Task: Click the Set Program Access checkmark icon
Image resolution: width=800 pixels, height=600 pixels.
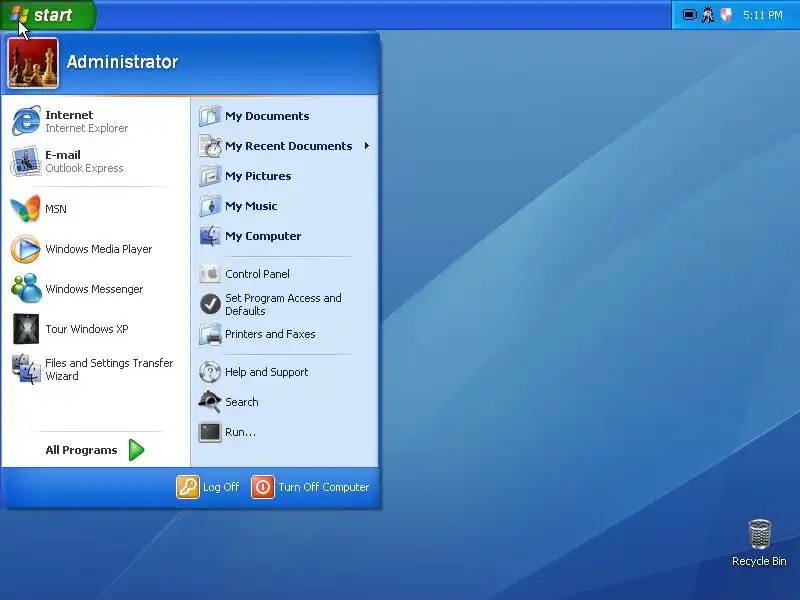Action: coord(210,304)
